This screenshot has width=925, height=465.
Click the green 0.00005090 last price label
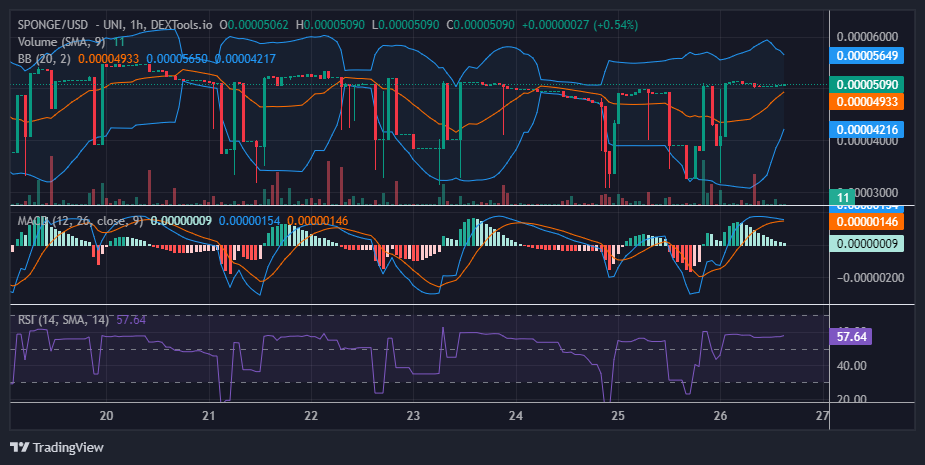[x=867, y=84]
